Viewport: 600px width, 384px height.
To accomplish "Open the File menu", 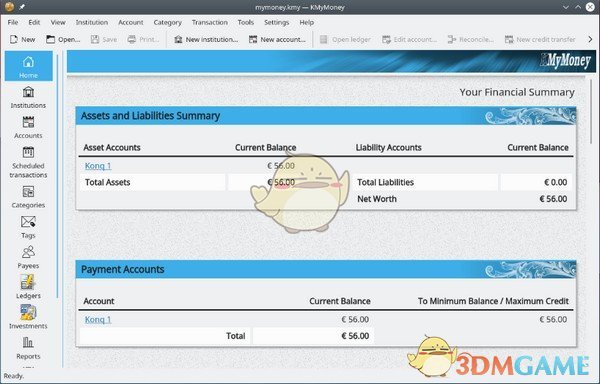I will click(13, 23).
